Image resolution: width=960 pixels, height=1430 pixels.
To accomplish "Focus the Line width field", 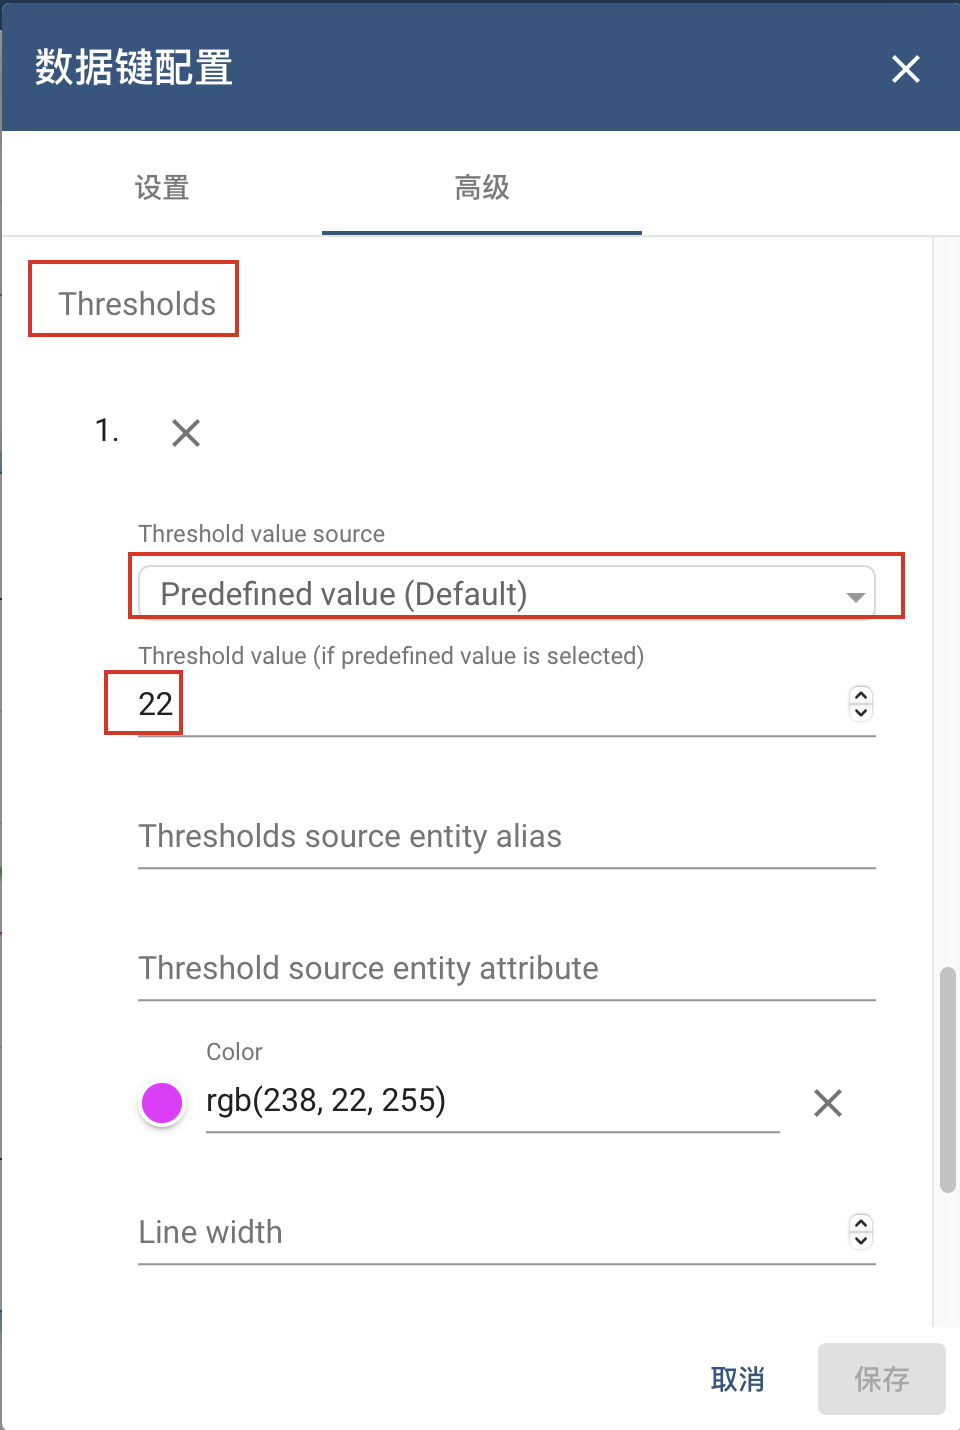I will point(490,1232).
